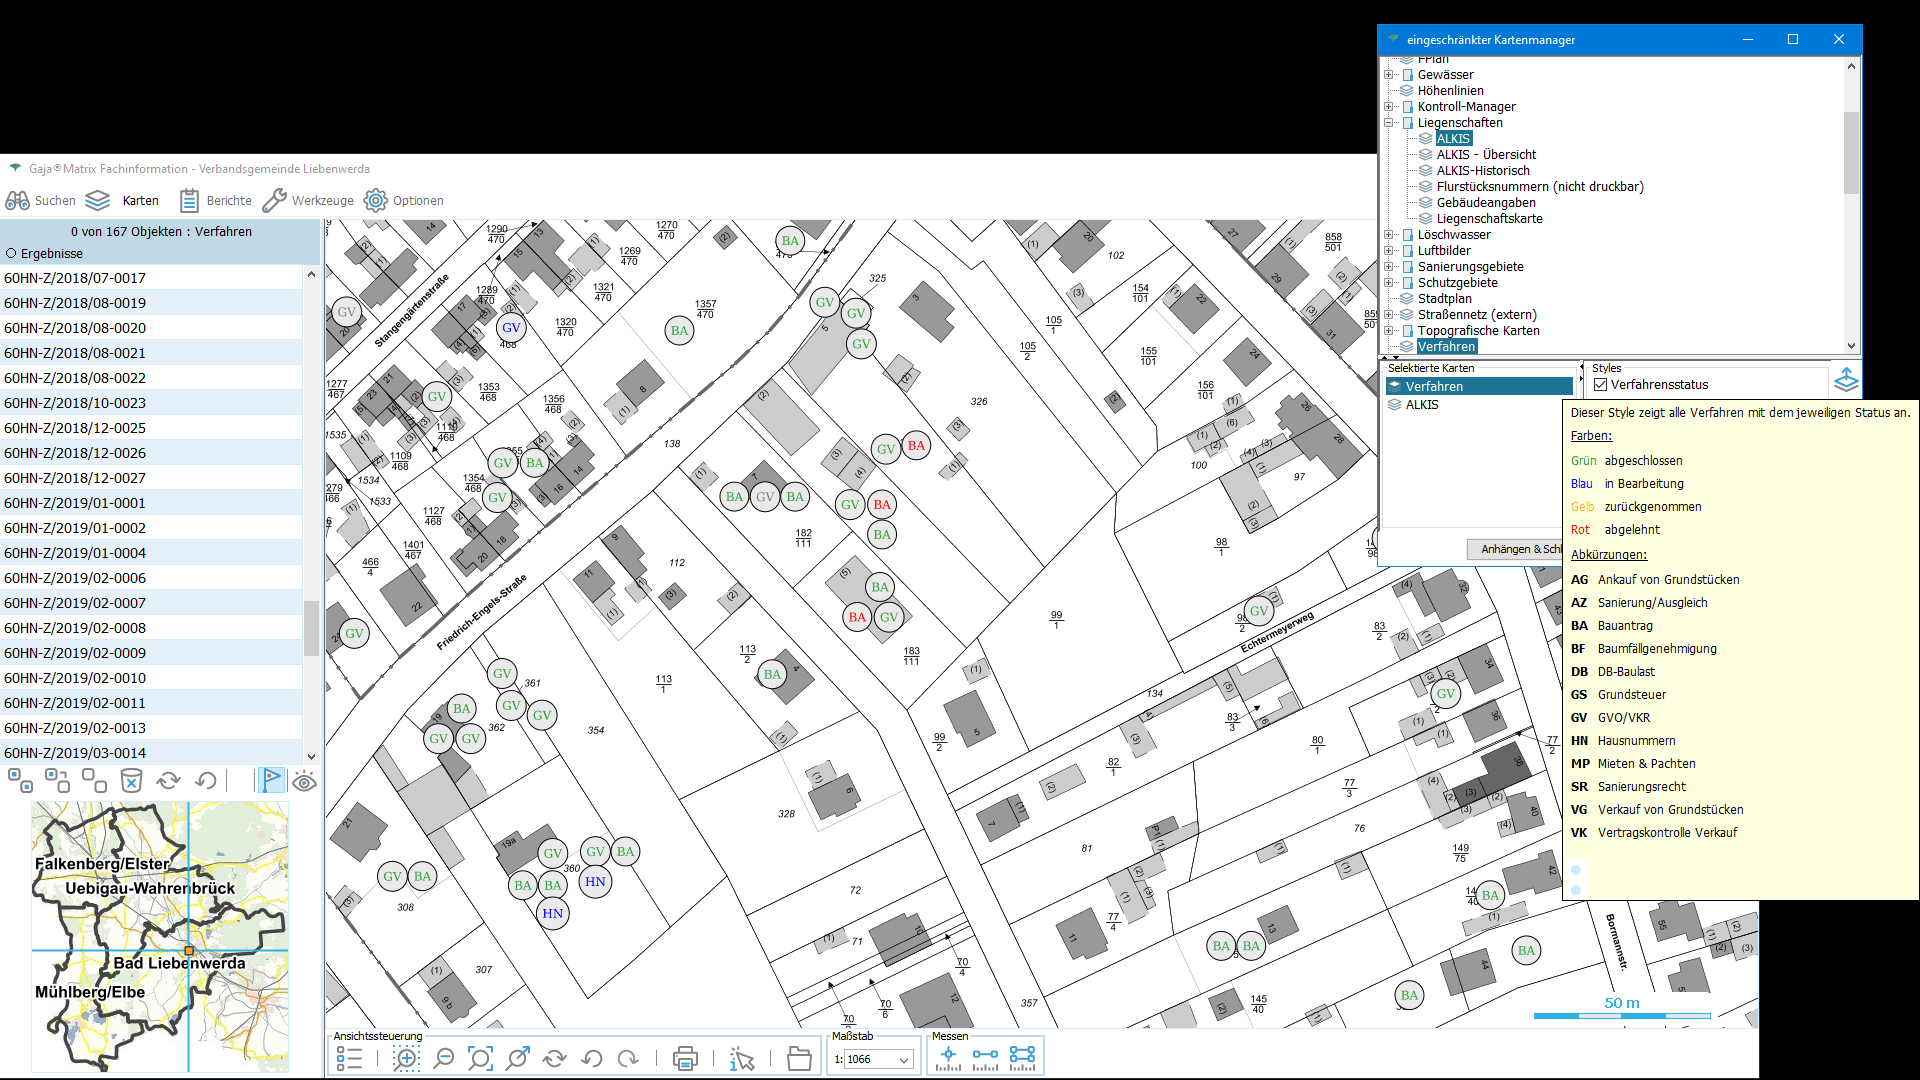Select result 60HN-Z/2019/01-0001

coord(75,503)
